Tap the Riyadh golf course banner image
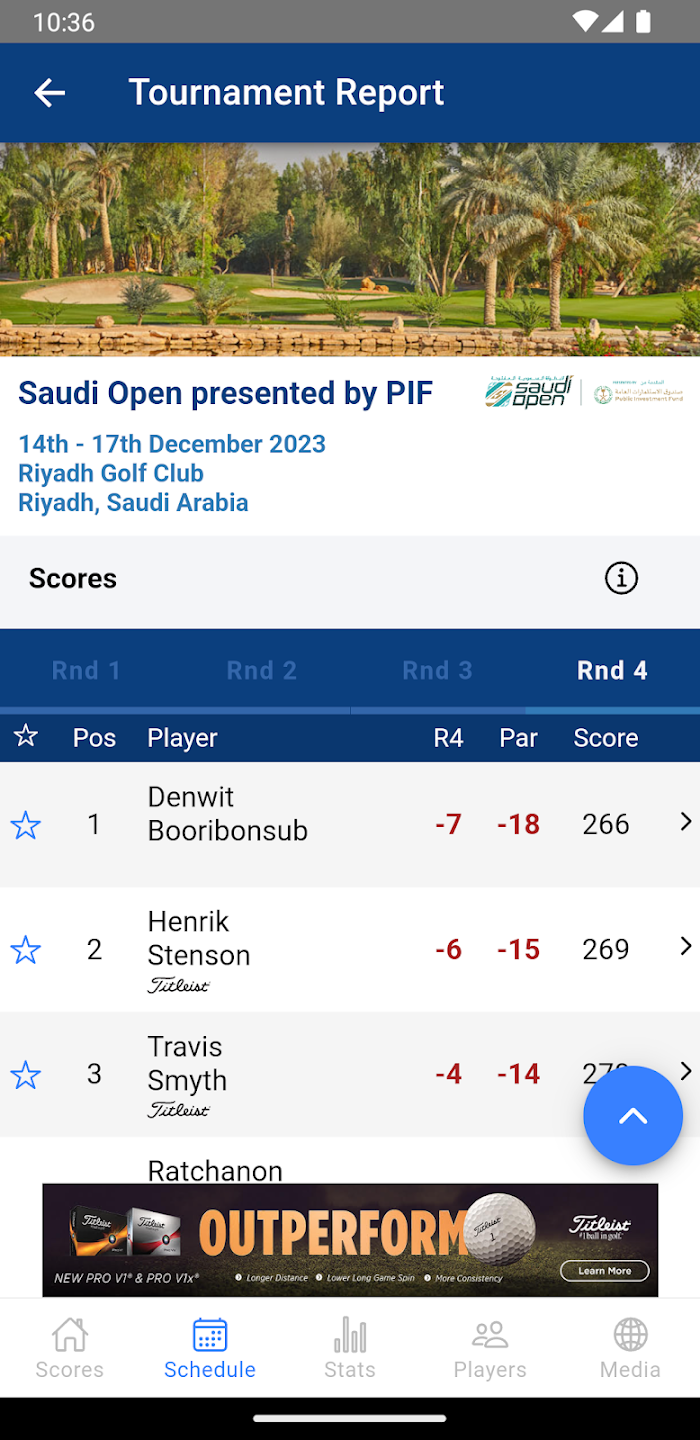This screenshot has height=1440, width=700. click(x=350, y=249)
